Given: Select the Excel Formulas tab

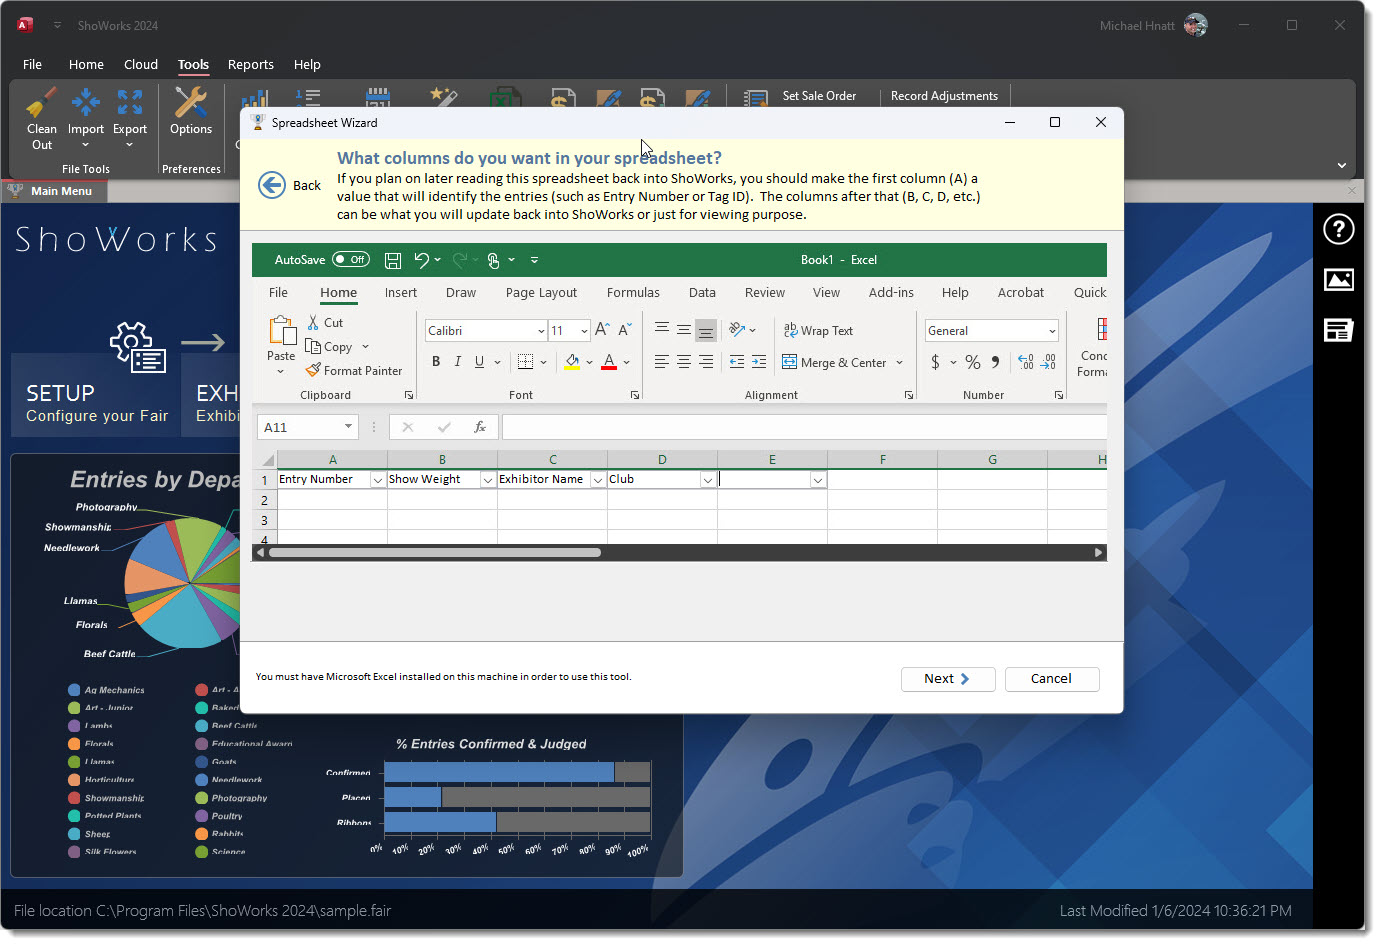Looking at the screenshot, I should 633,292.
